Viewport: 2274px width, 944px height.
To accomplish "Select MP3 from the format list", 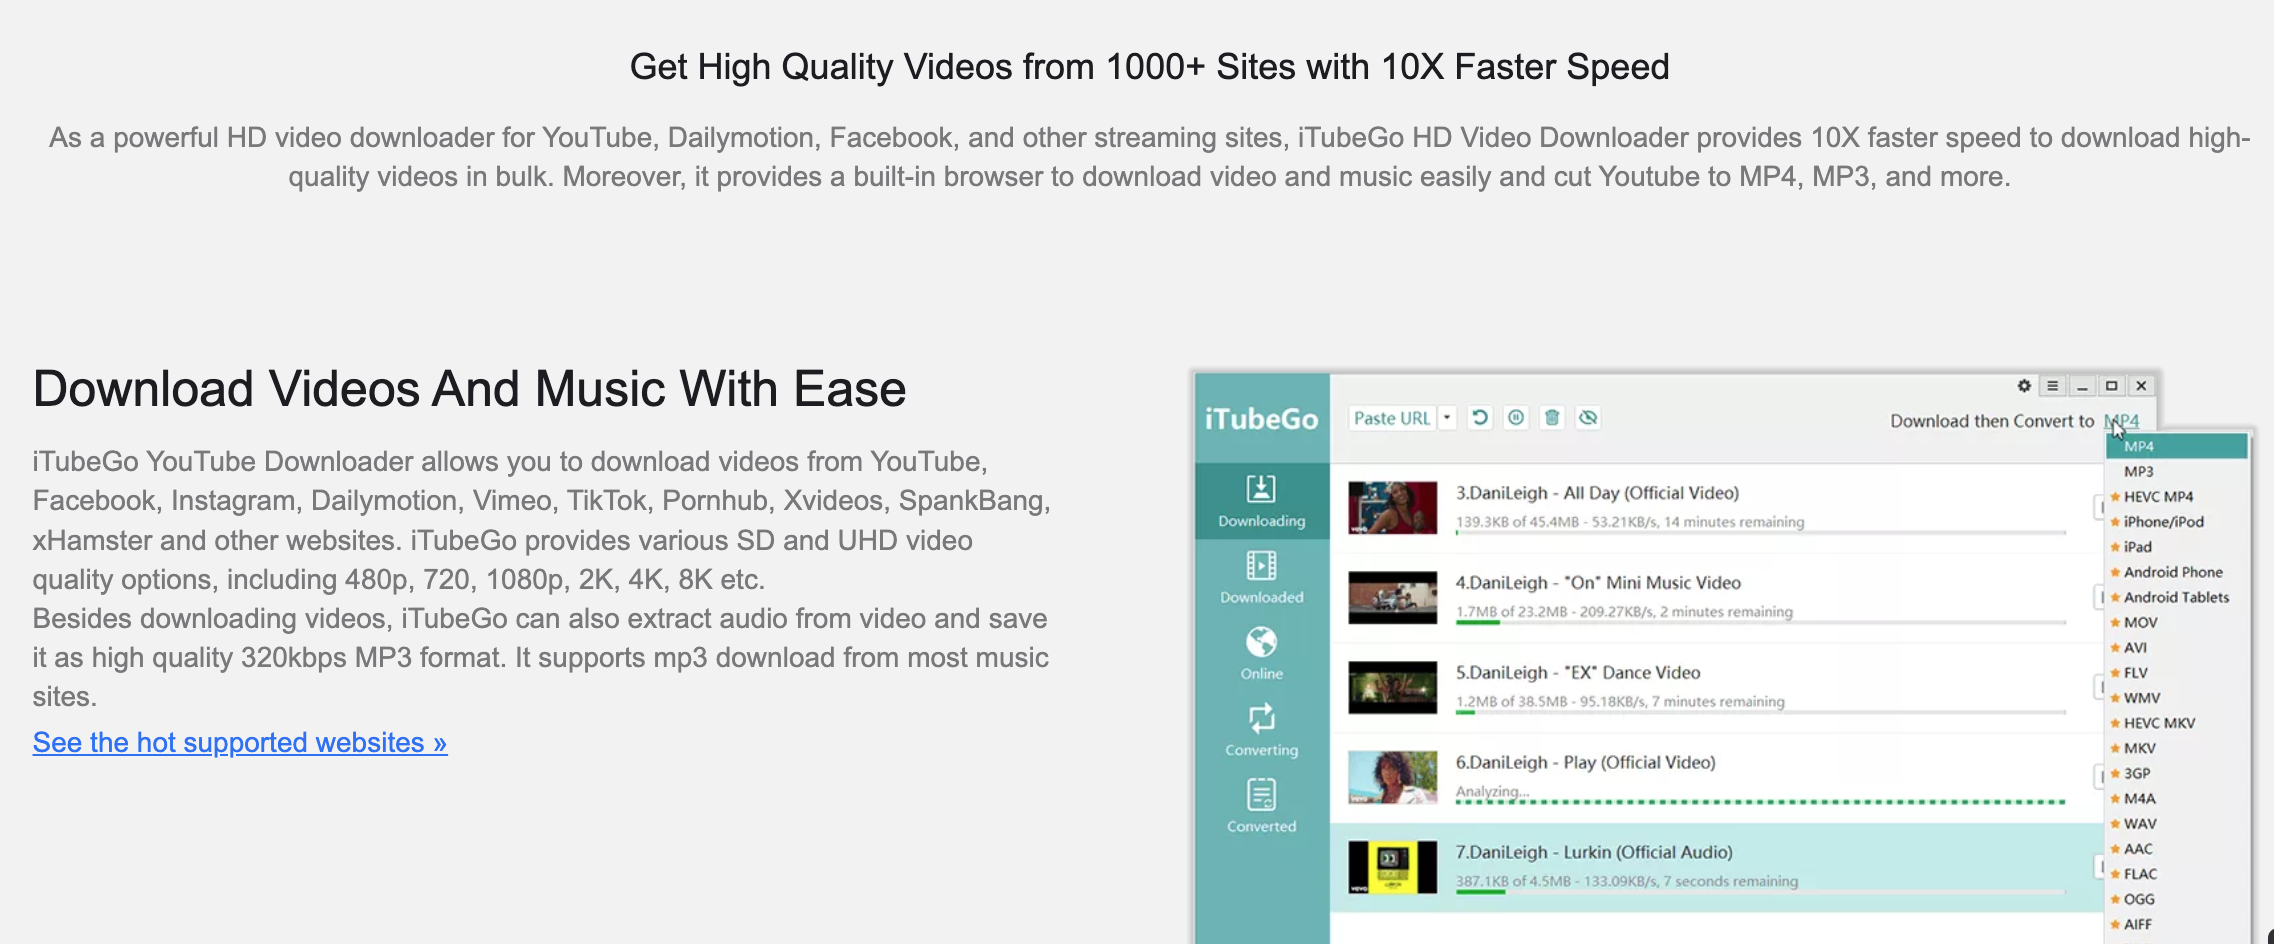I will (x=2139, y=471).
